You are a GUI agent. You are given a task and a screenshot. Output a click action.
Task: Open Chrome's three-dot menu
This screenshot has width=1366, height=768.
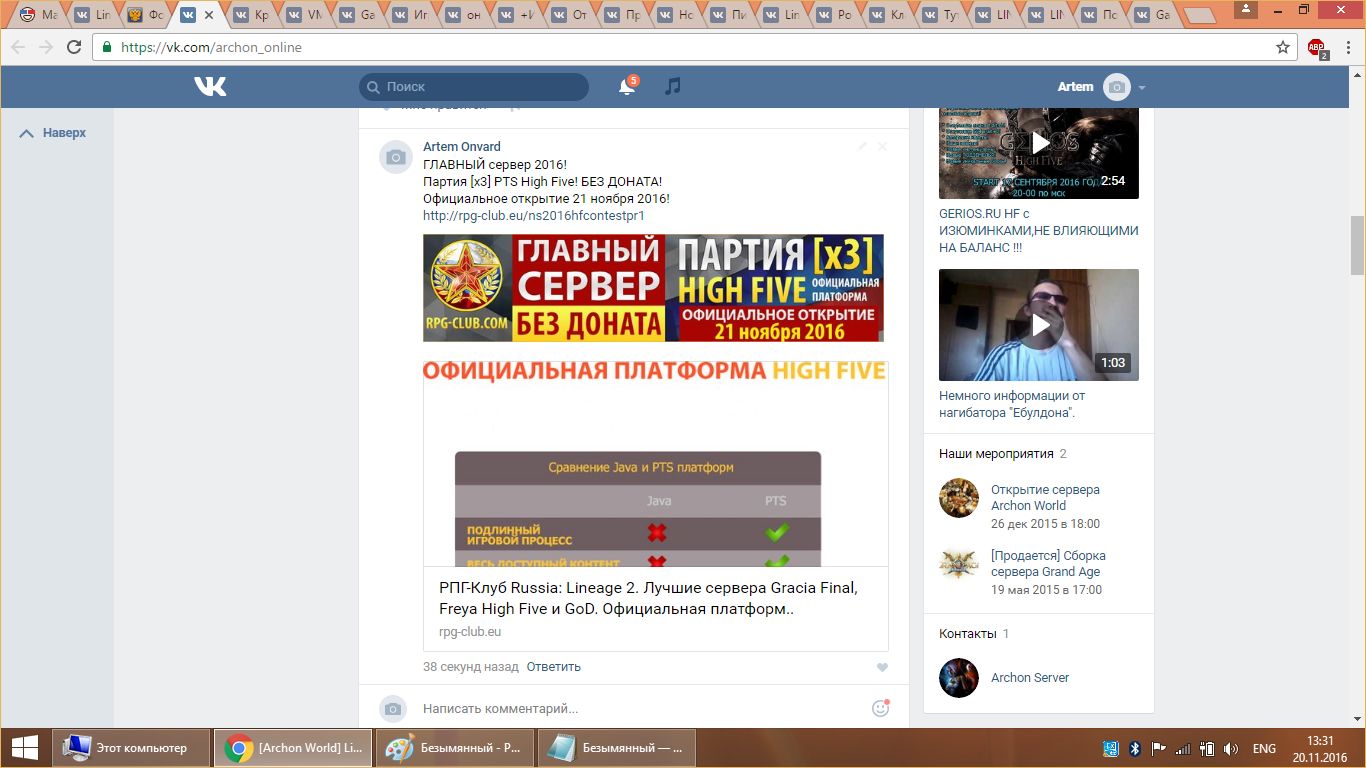point(1348,47)
